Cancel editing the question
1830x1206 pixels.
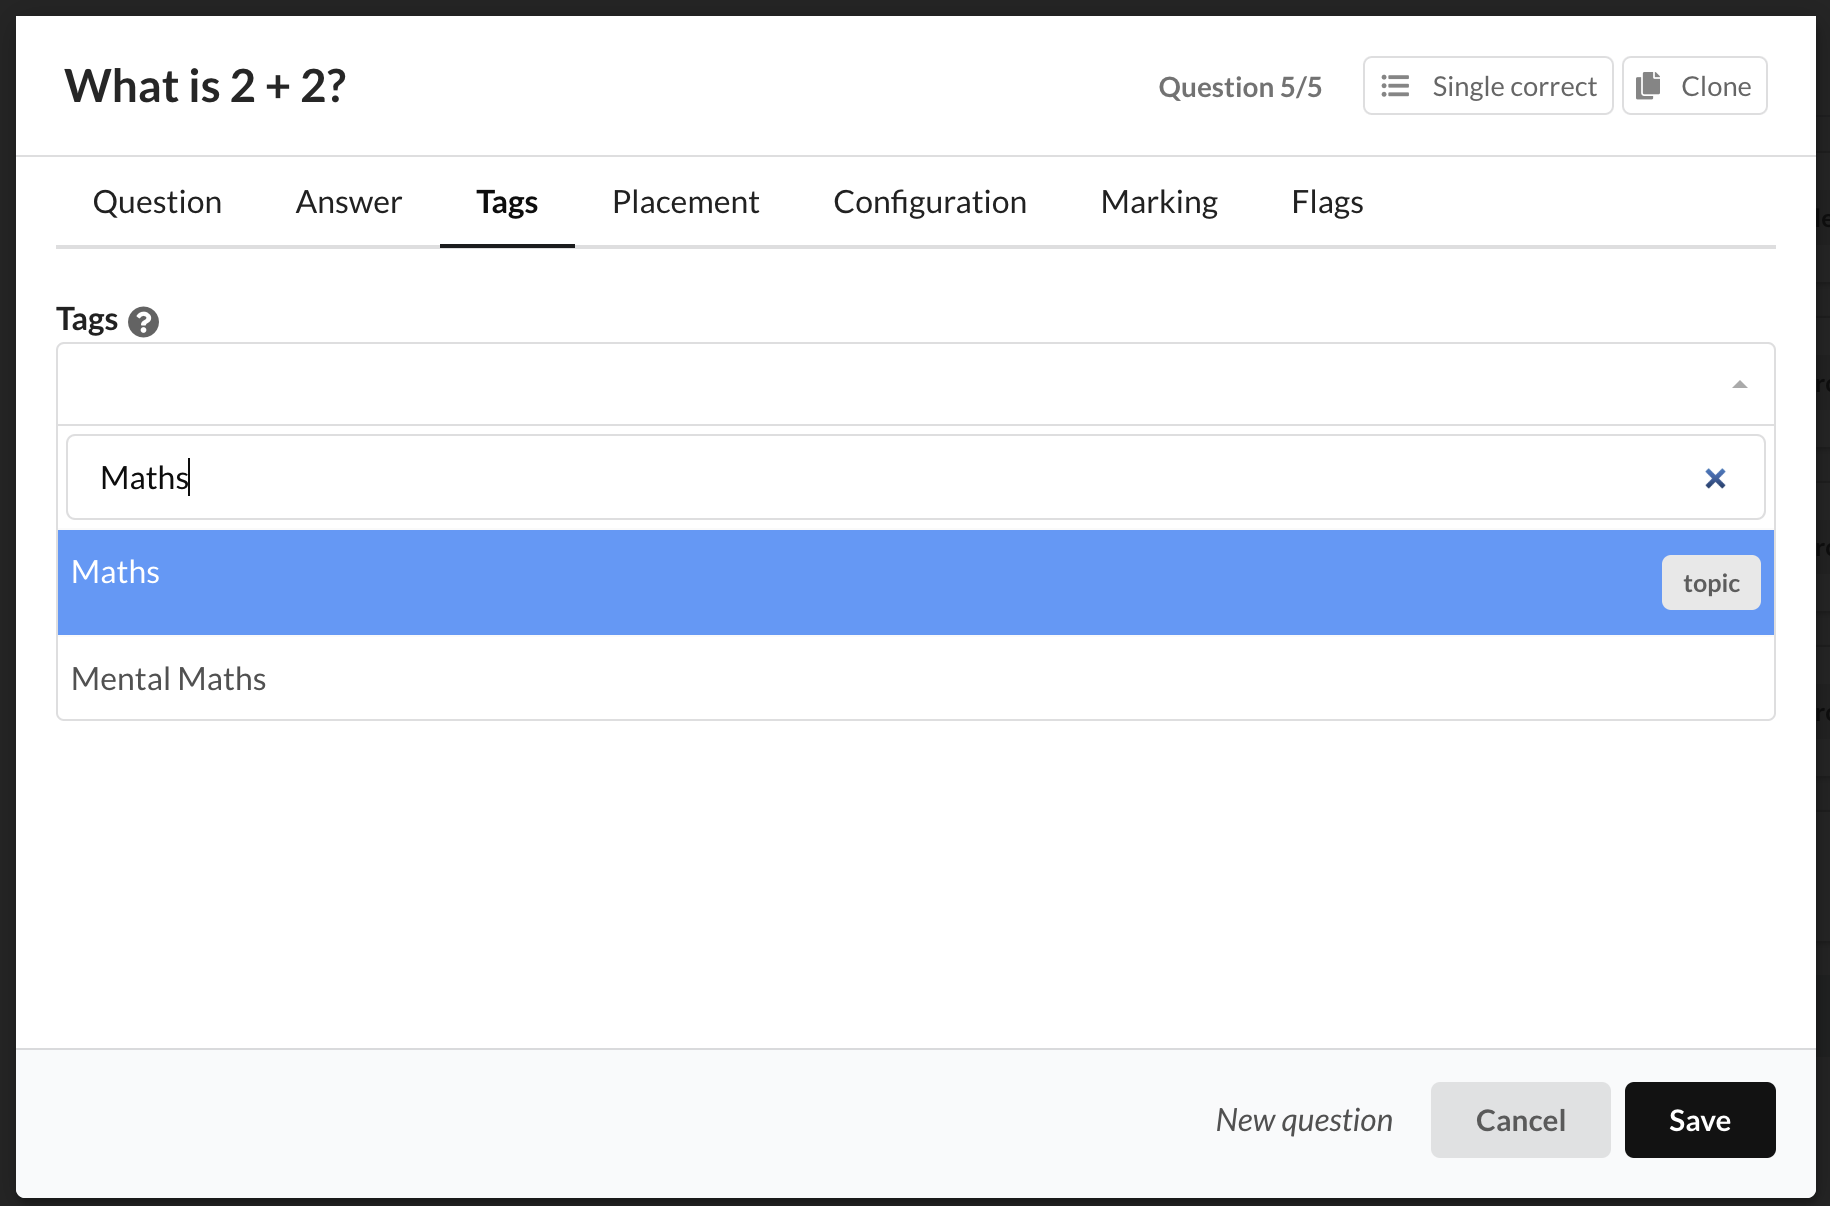pos(1520,1120)
